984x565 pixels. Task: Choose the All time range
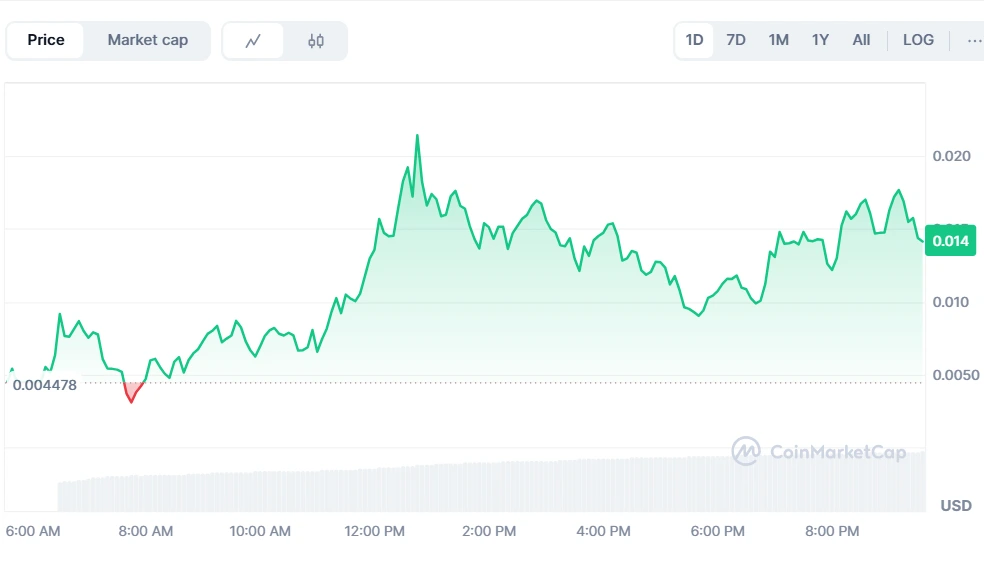[x=861, y=40]
